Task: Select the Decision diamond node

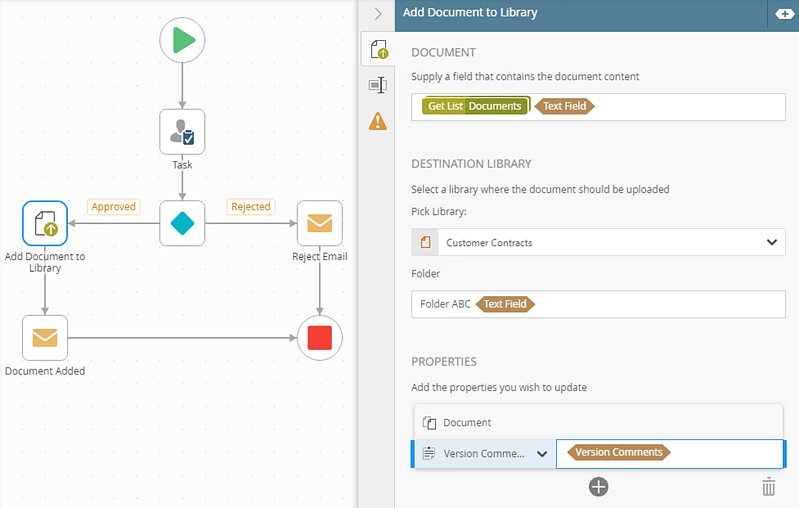Action: click(x=182, y=223)
